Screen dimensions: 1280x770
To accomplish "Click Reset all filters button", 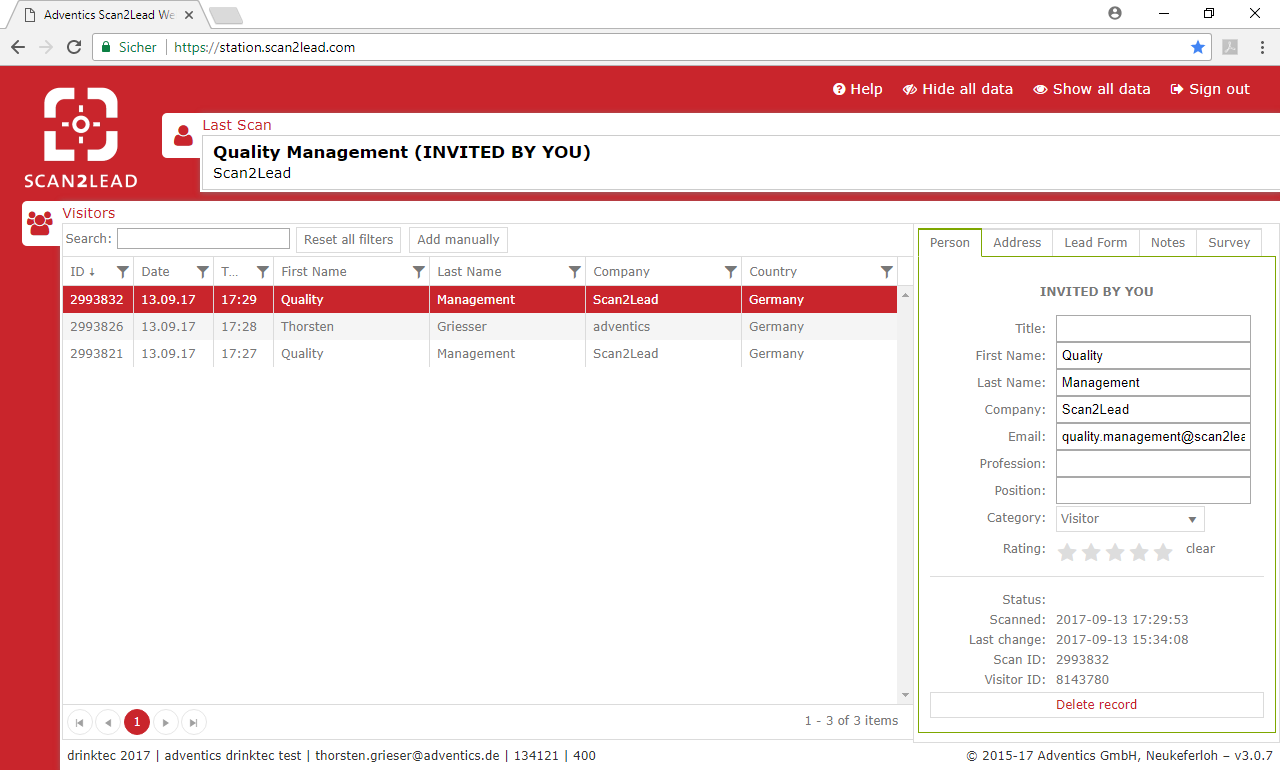I will pyautogui.click(x=349, y=240).
